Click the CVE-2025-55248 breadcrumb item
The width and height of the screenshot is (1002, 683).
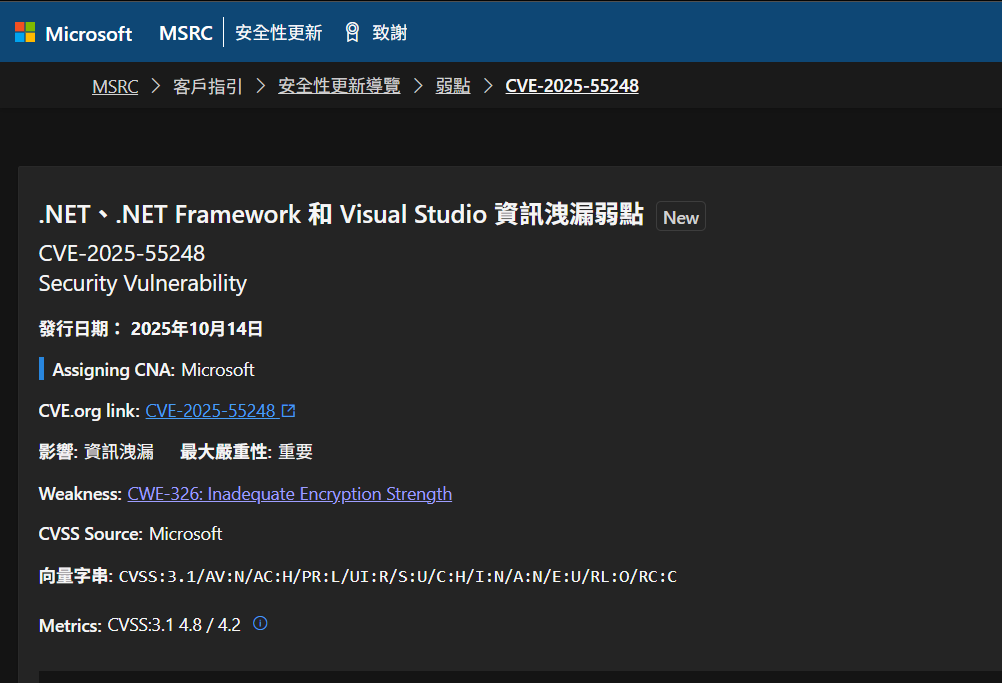[x=572, y=86]
